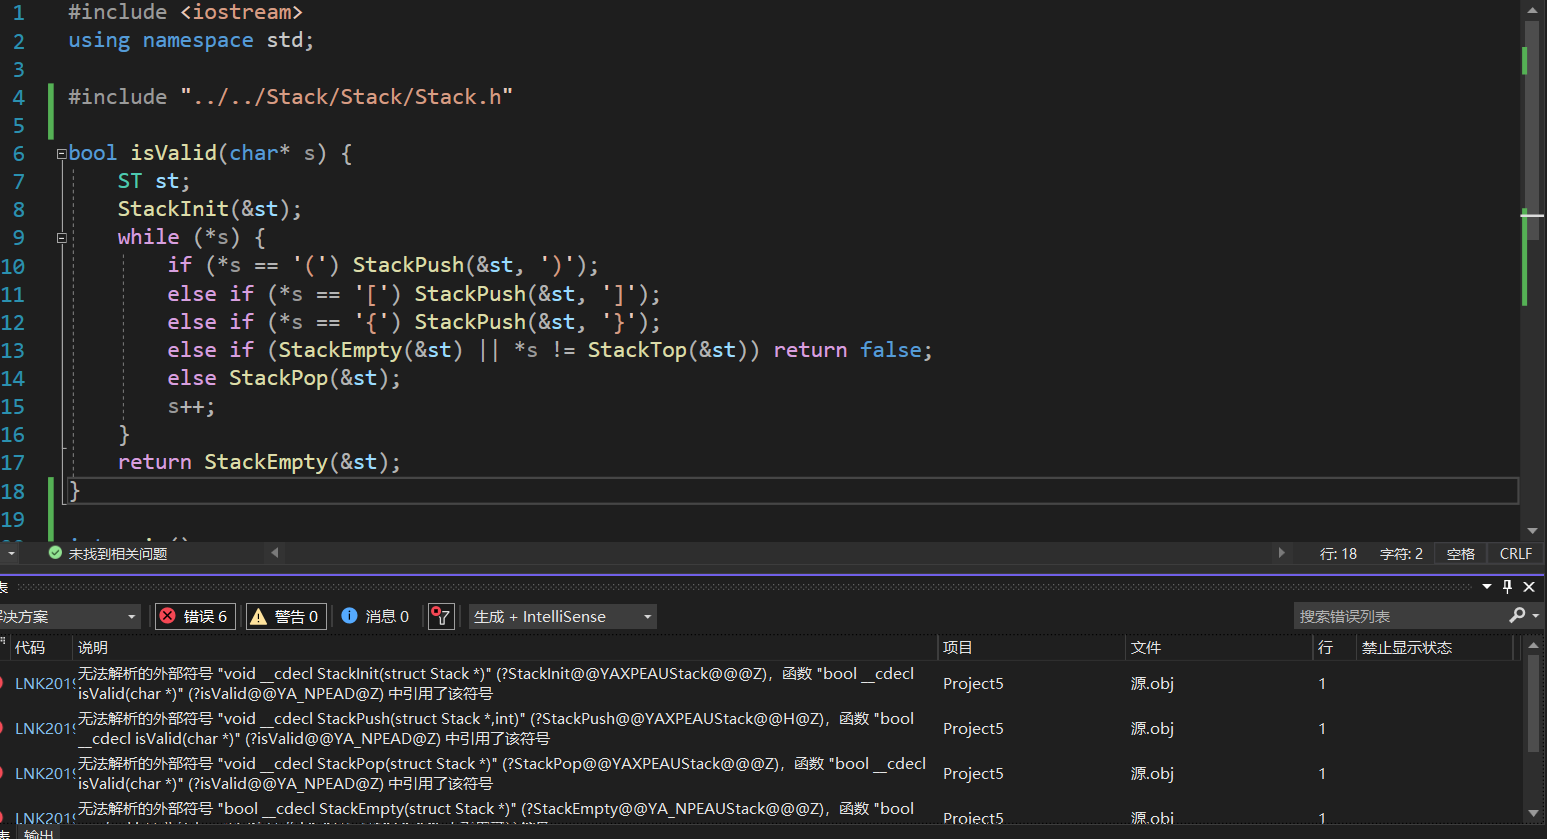Click the CRLF line ending indicator
1547x839 pixels.
[1516, 553]
